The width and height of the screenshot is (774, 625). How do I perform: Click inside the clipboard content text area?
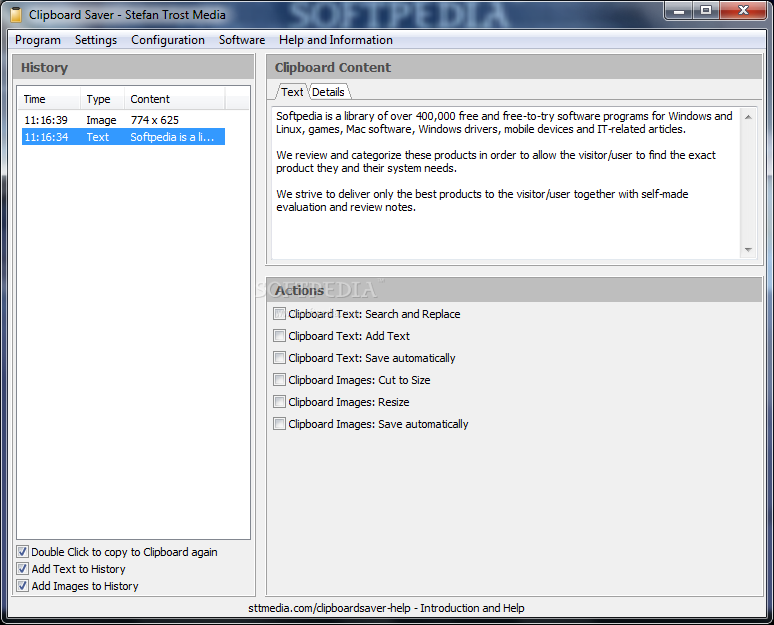point(506,183)
